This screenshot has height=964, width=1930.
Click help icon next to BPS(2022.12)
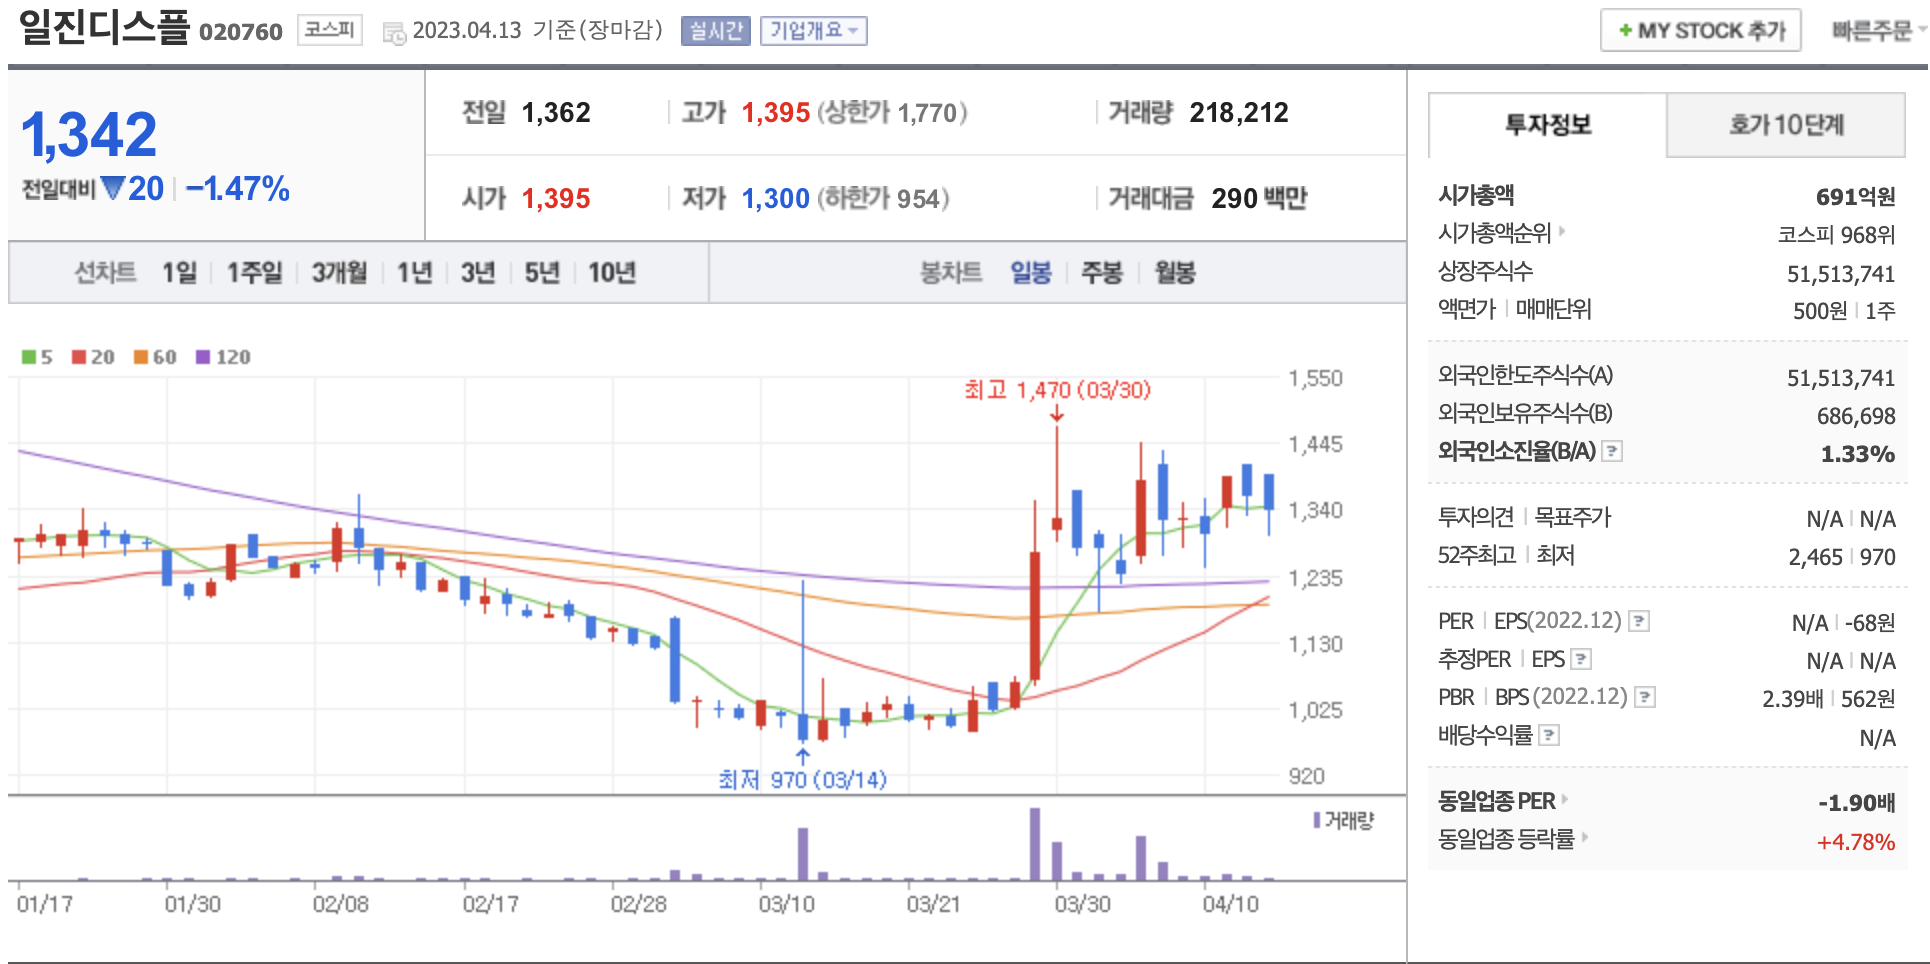(x=1645, y=697)
